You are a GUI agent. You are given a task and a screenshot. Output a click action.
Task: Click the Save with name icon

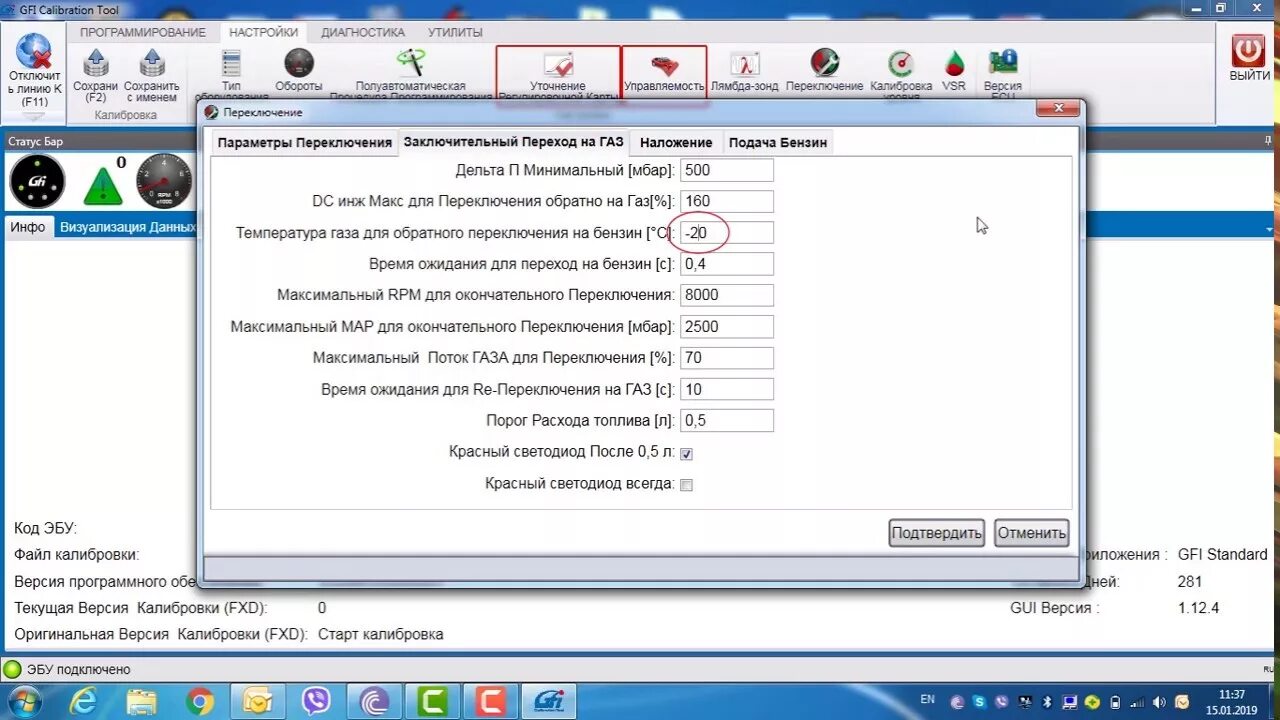(x=152, y=63)
